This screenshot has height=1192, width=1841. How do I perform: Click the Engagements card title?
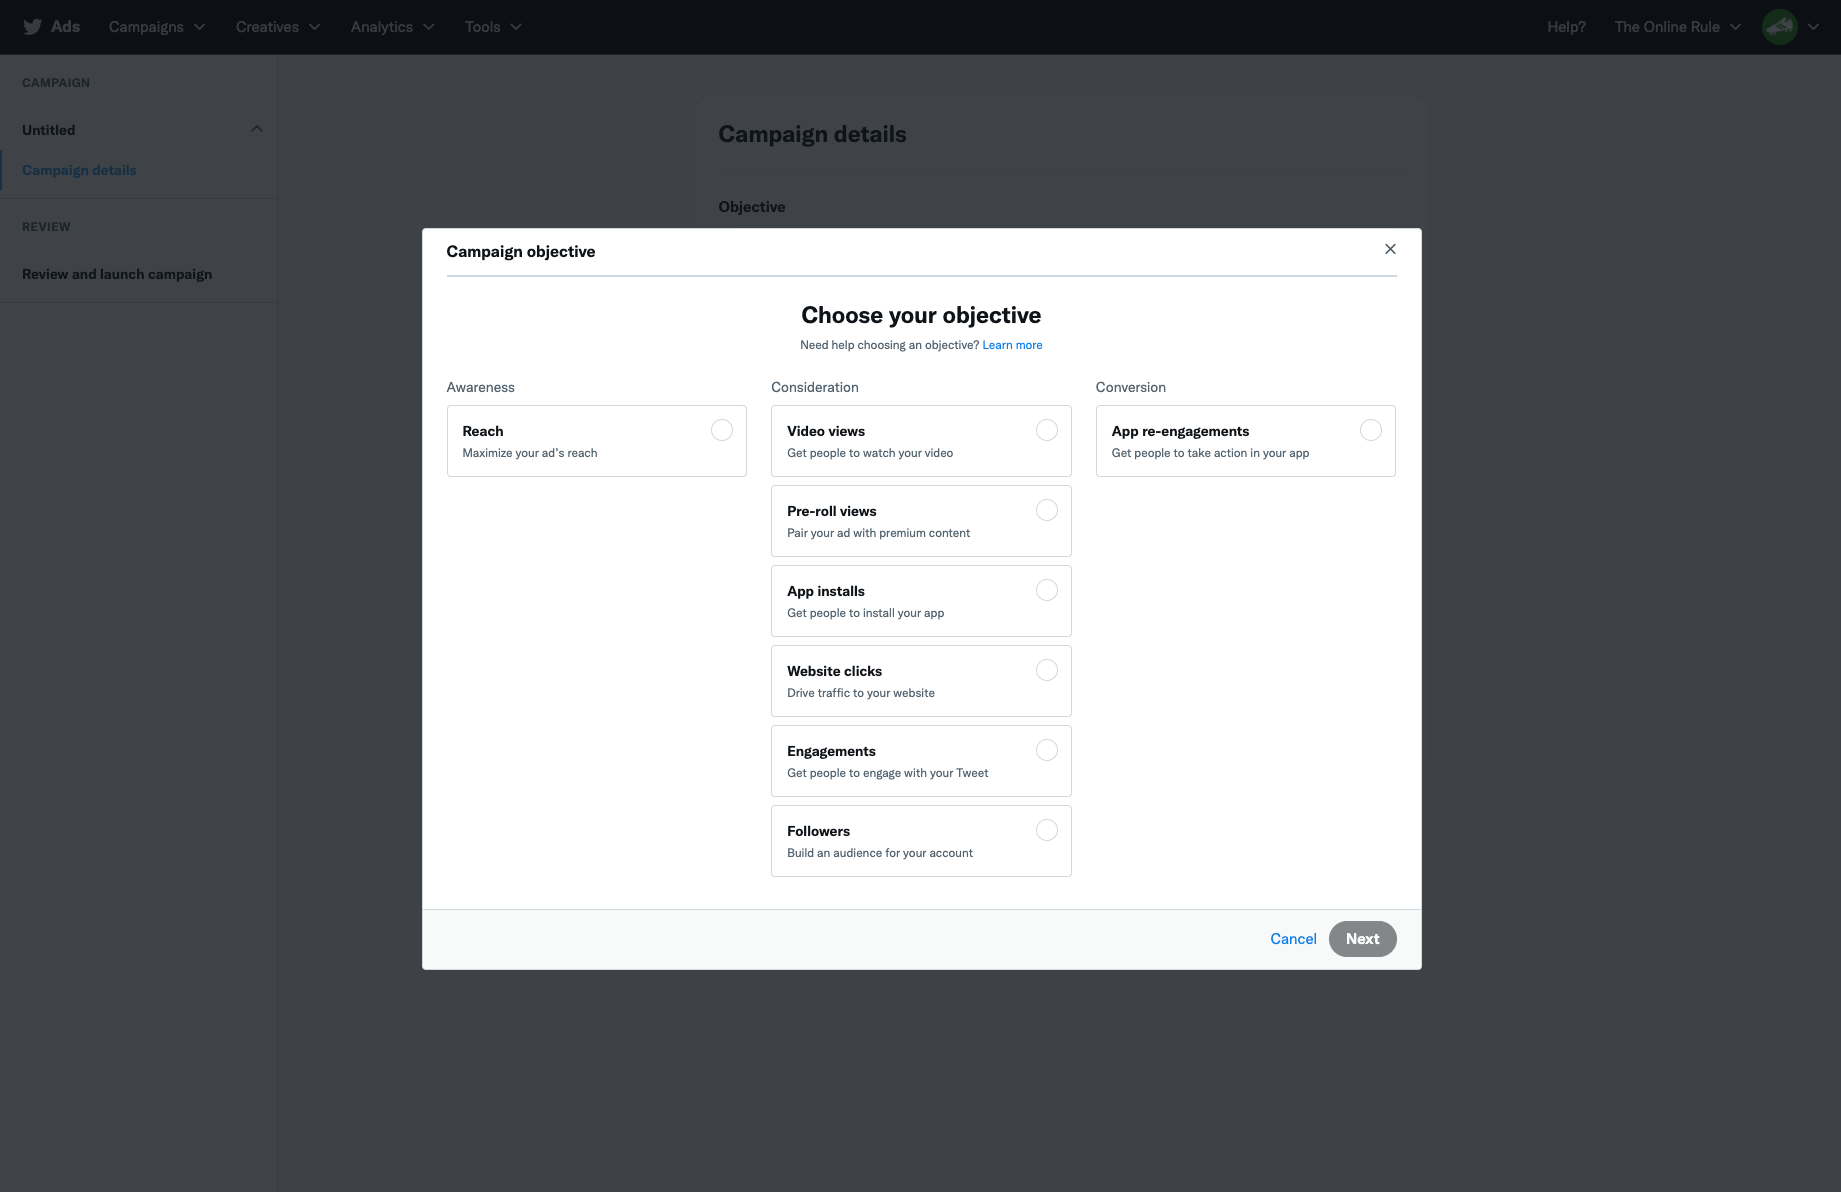coord(831,751)
